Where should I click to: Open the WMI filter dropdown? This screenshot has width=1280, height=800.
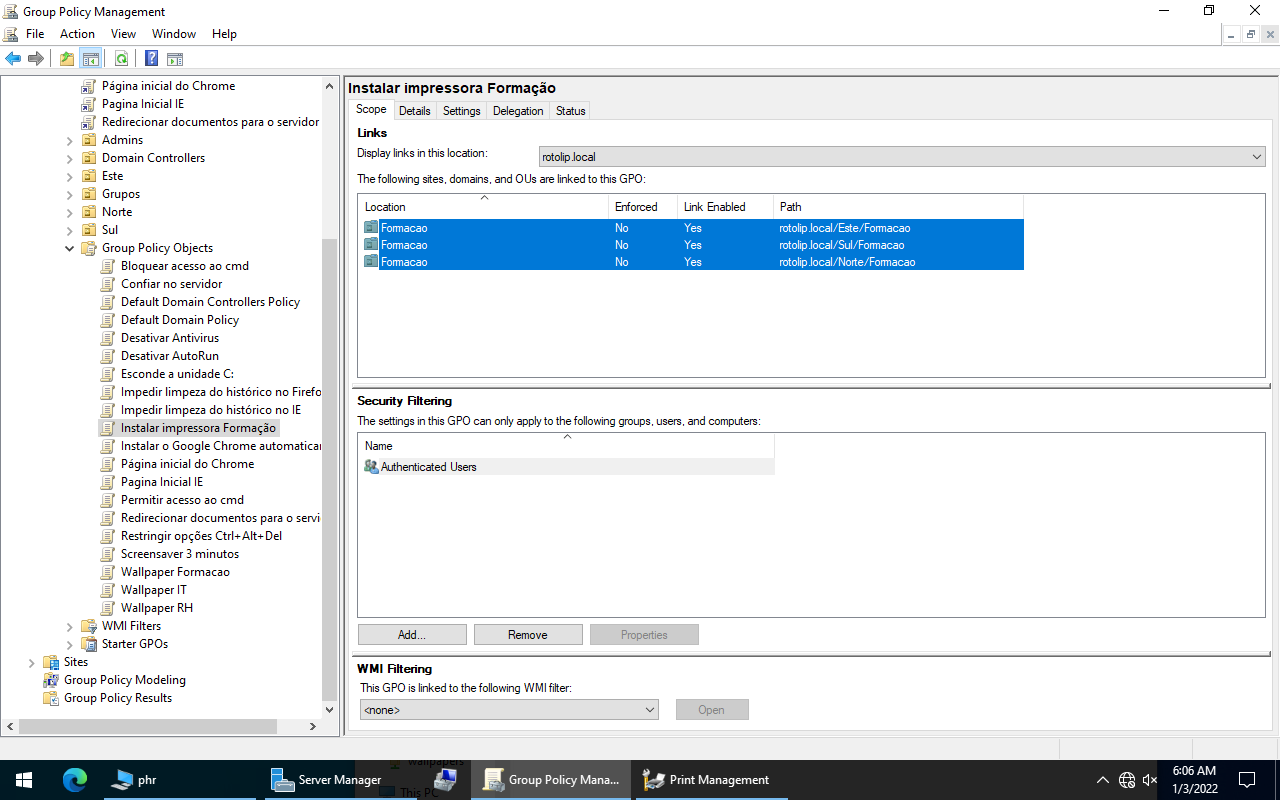click(x=650, y=710)
